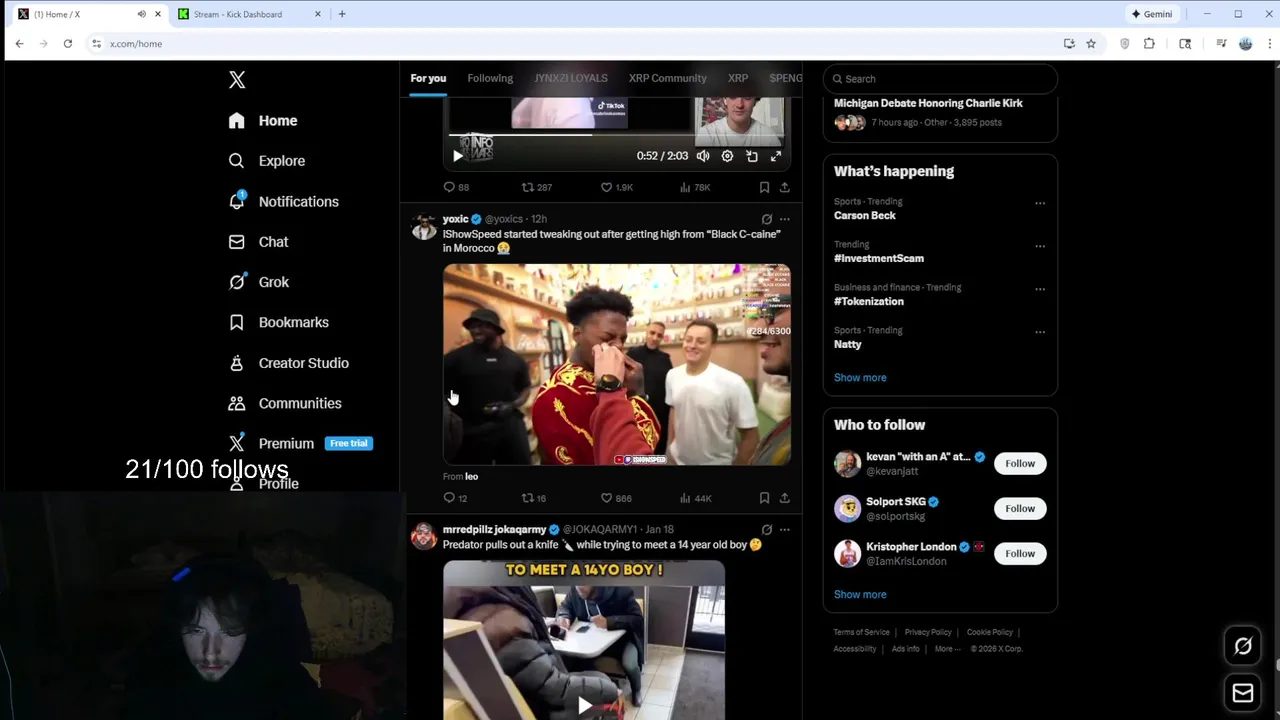Open more options for Natty trend

click(1040, 332)
